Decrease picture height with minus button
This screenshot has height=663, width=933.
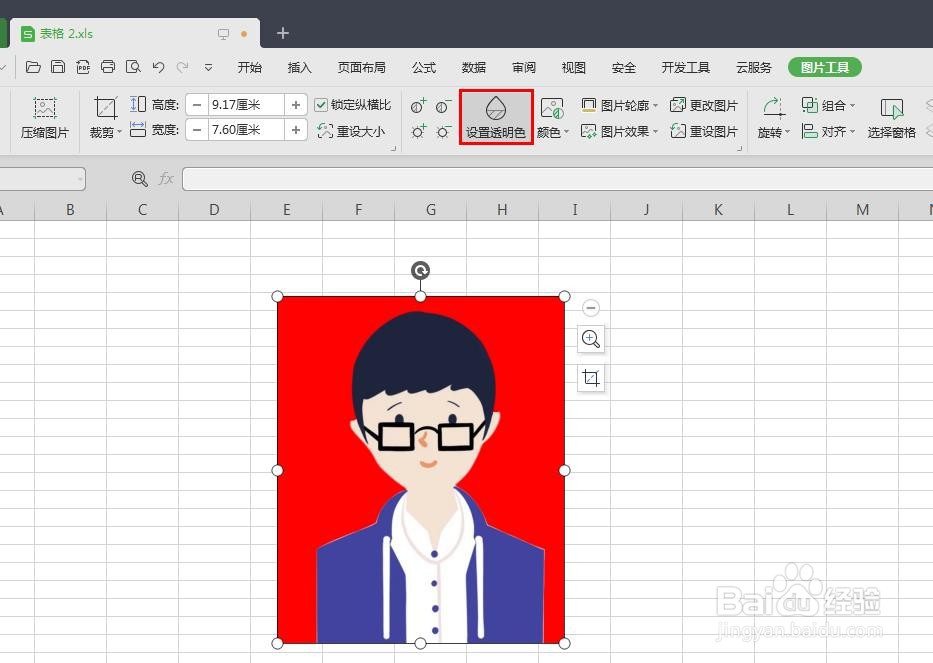(197, 105)
